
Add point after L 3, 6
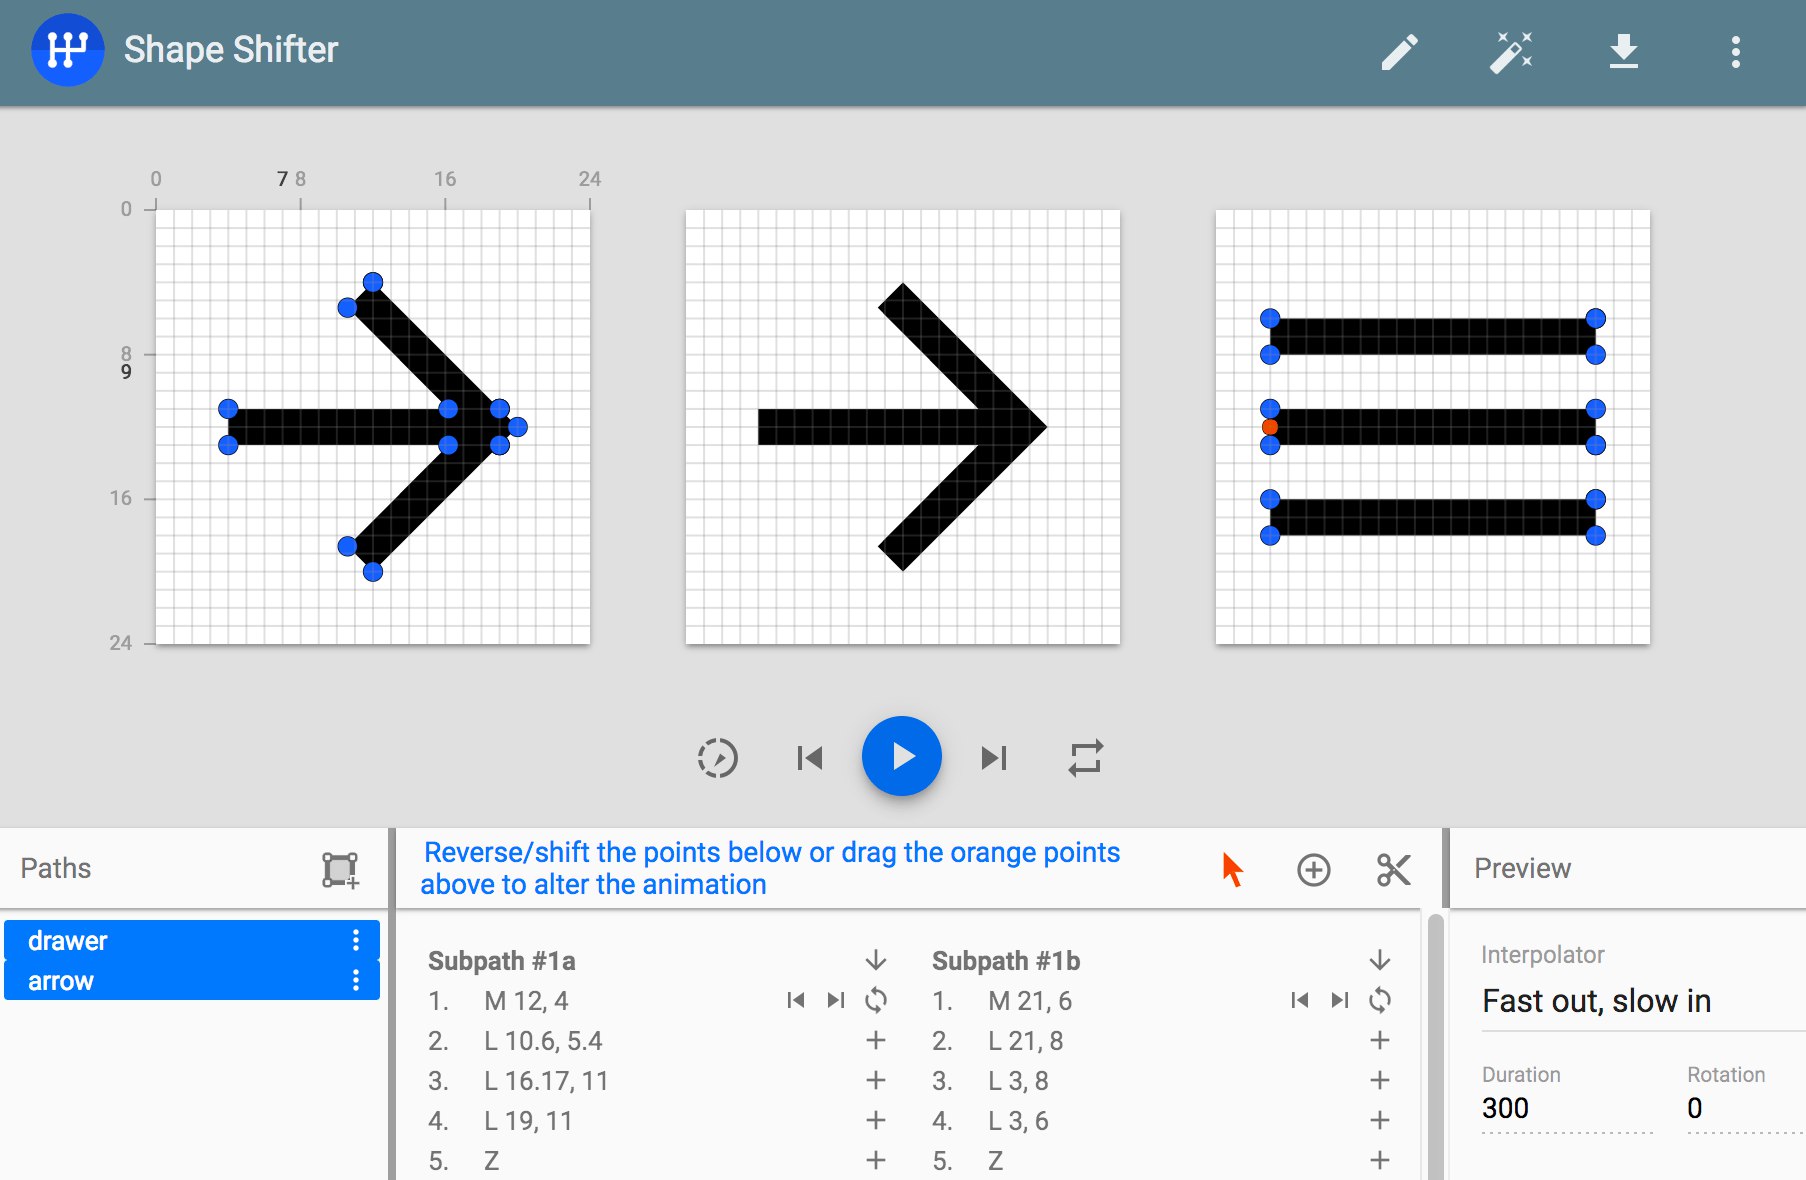pyautogui.click(x=1380, y=1120)
